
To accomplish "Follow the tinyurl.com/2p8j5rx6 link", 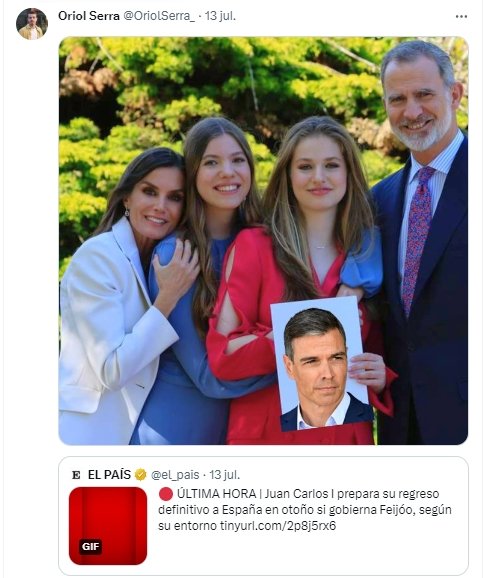I will coord(278,526).
